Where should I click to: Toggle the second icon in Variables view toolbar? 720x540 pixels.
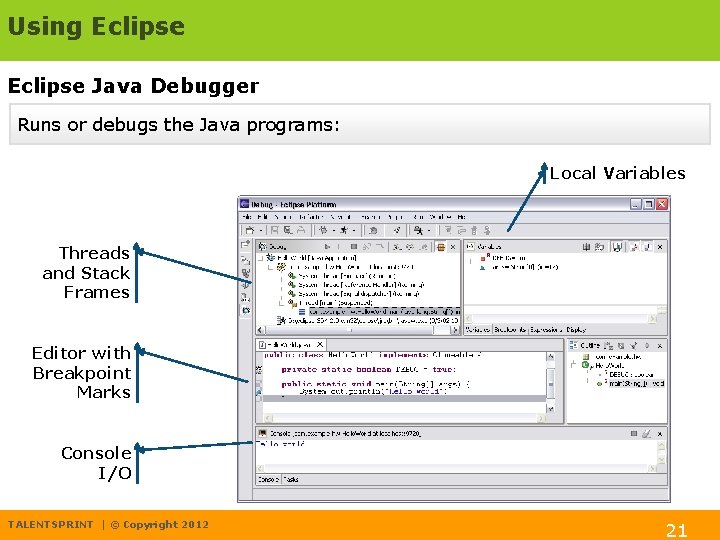599,247
